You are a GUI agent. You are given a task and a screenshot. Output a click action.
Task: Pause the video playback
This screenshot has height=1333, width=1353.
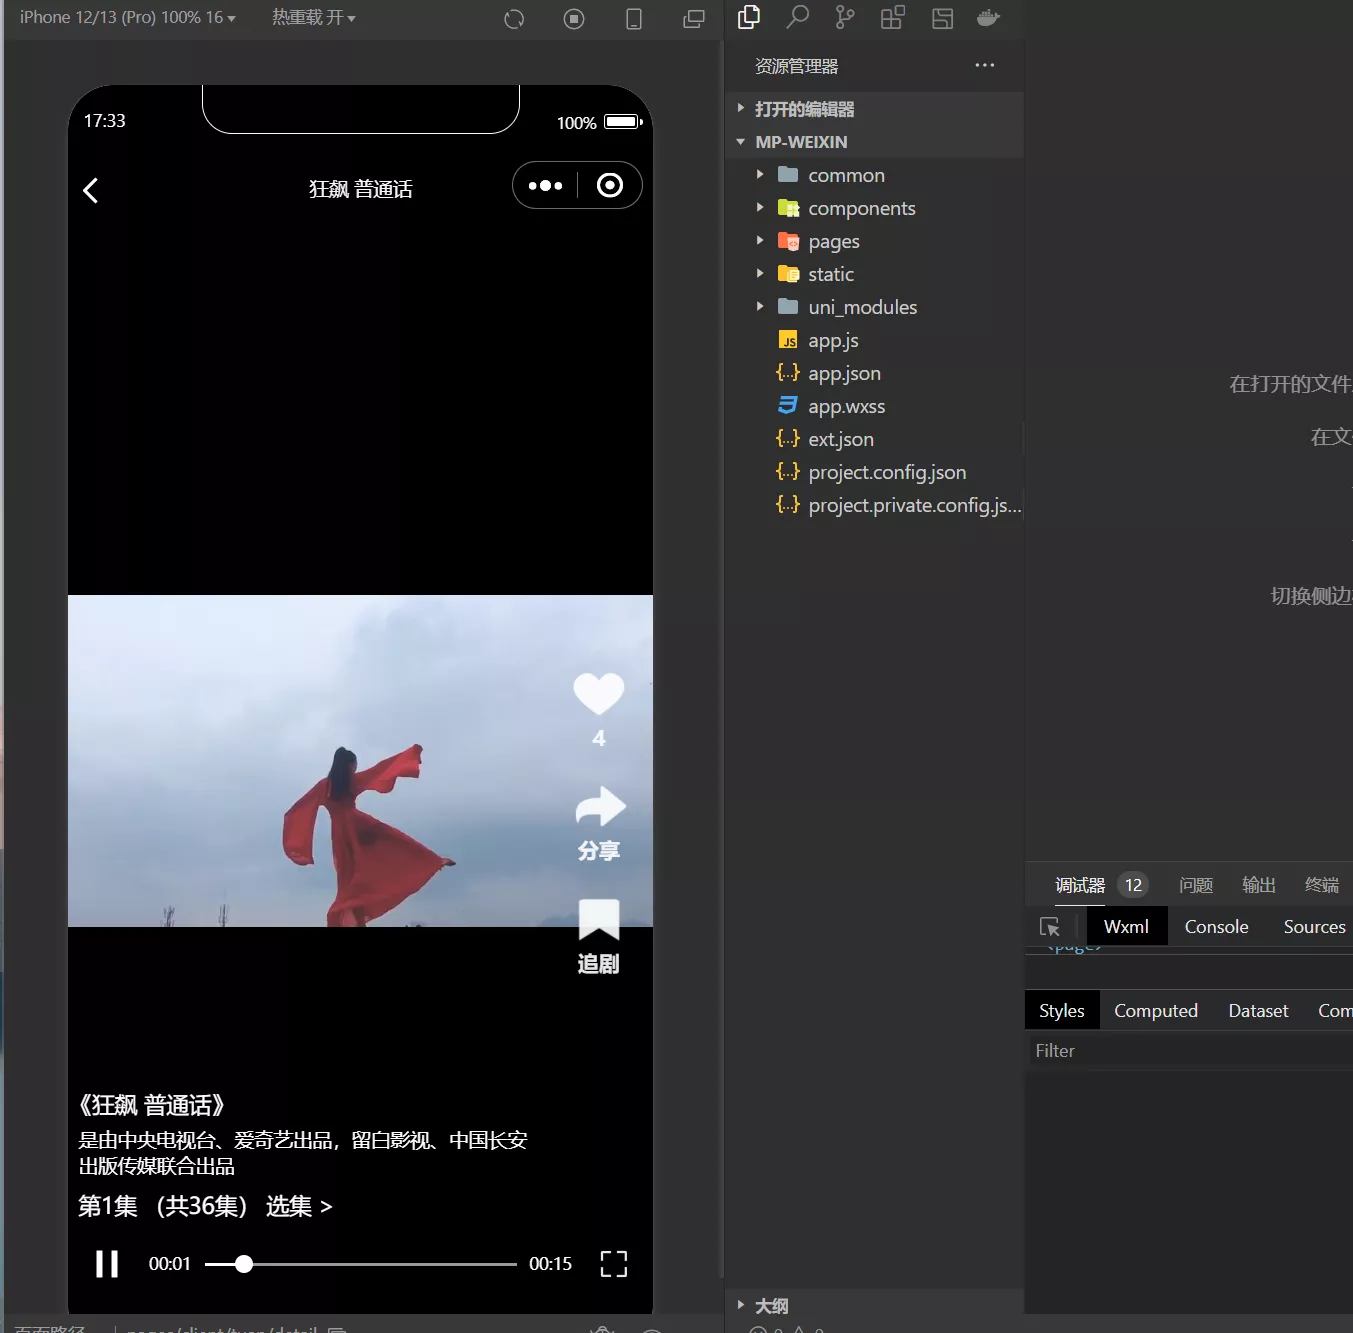107,1264
